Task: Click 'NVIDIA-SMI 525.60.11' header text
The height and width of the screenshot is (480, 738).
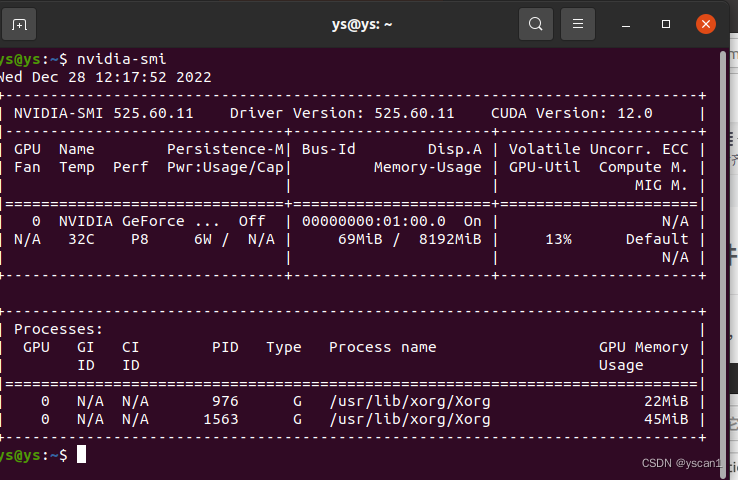Action: [x=104, y=113]
